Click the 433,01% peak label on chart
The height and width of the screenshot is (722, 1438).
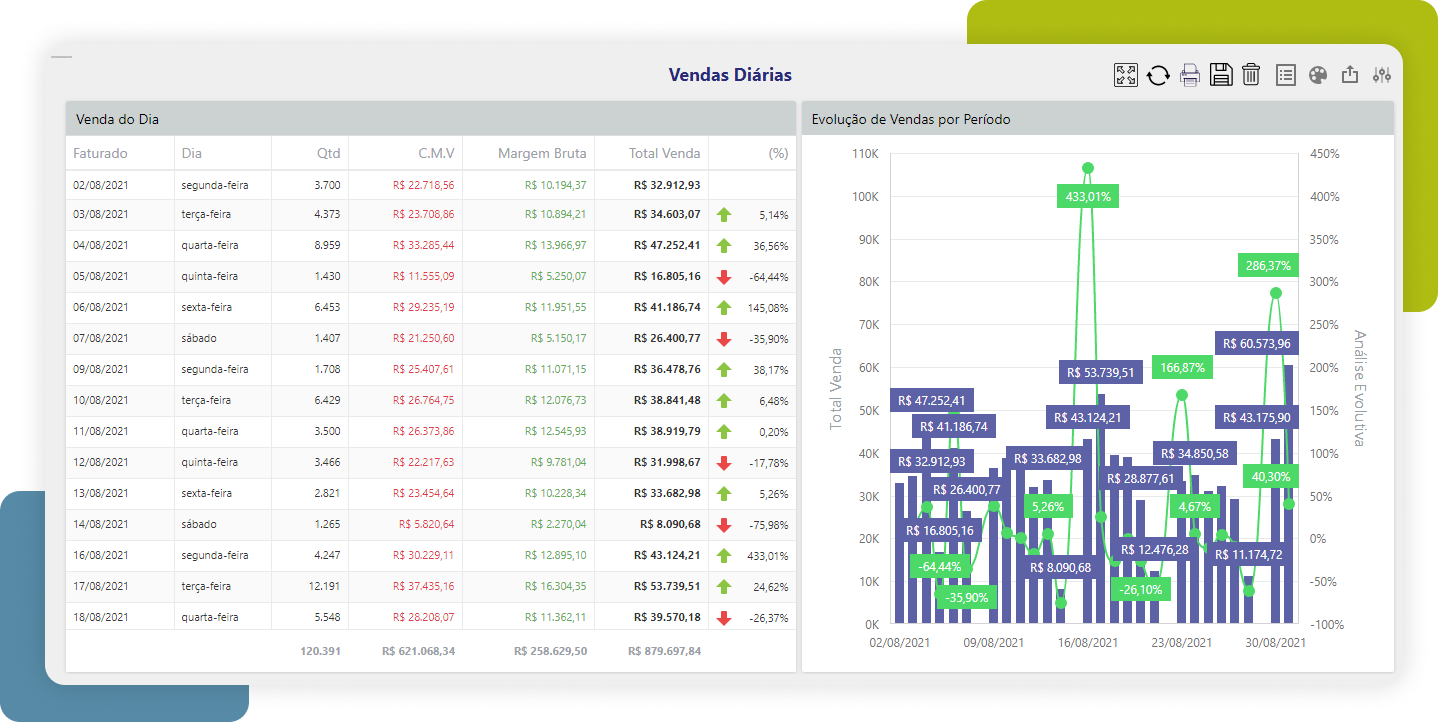pos(1088,197)
